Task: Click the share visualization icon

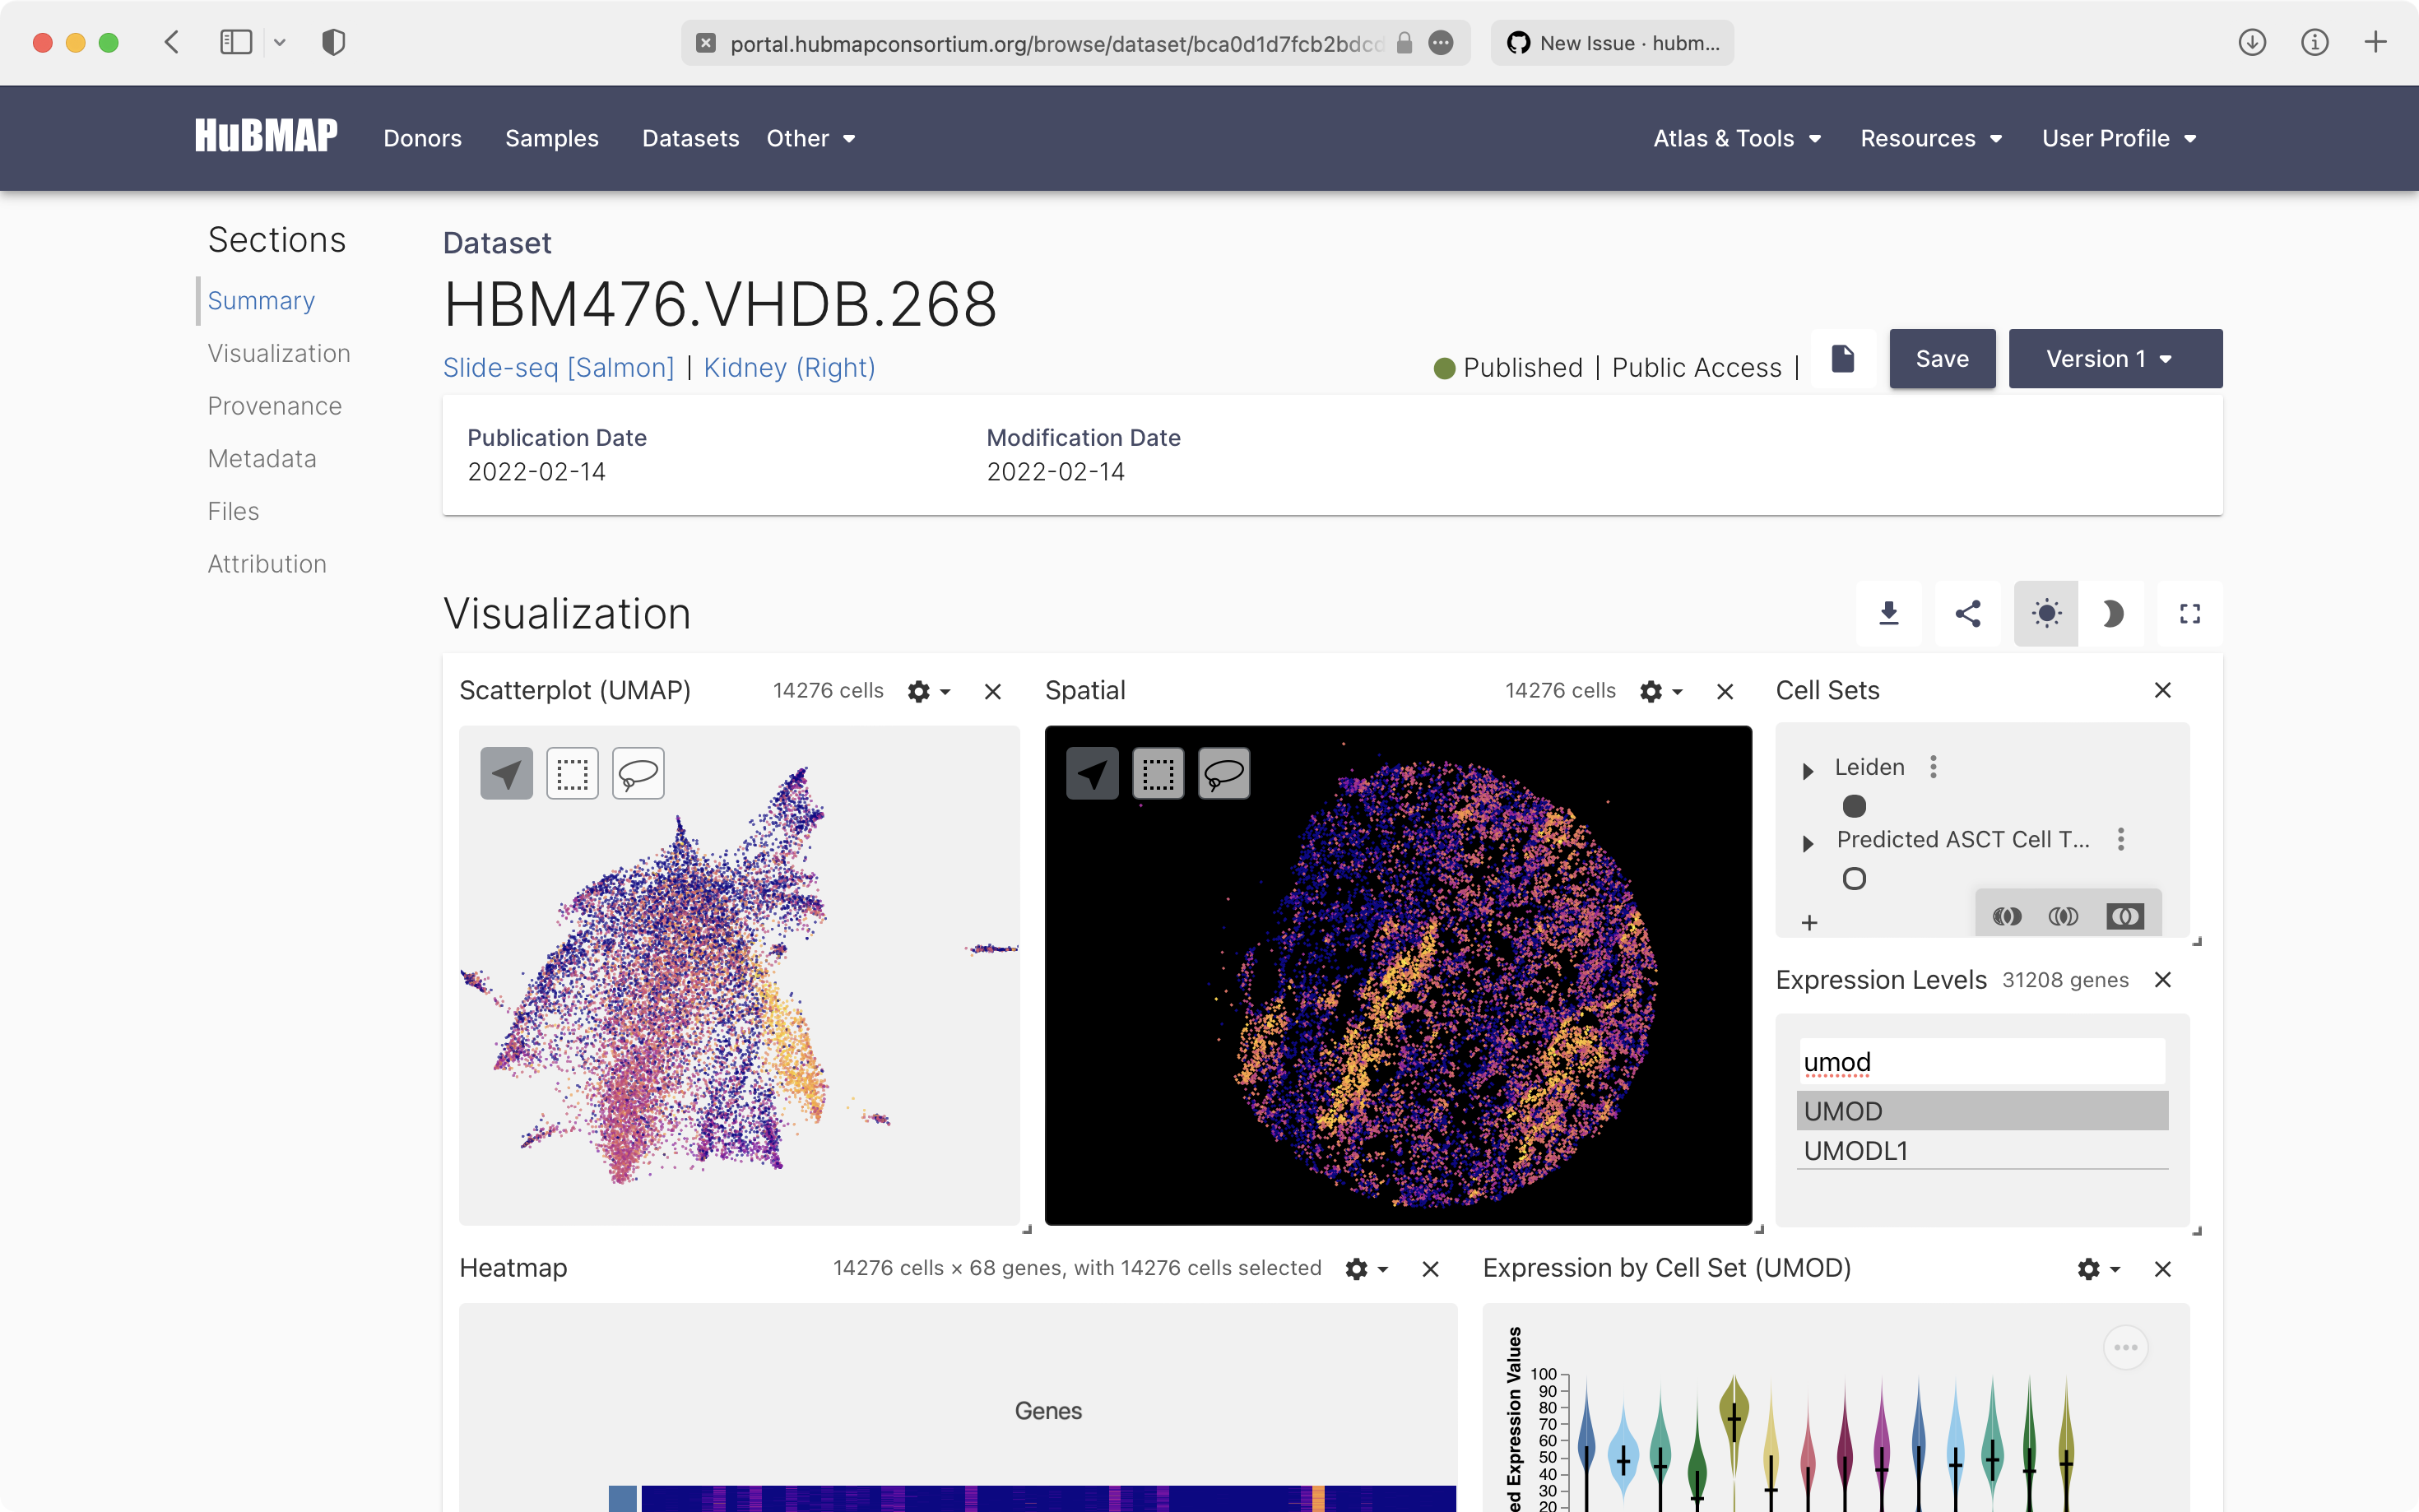Action: coord(1967,613)
